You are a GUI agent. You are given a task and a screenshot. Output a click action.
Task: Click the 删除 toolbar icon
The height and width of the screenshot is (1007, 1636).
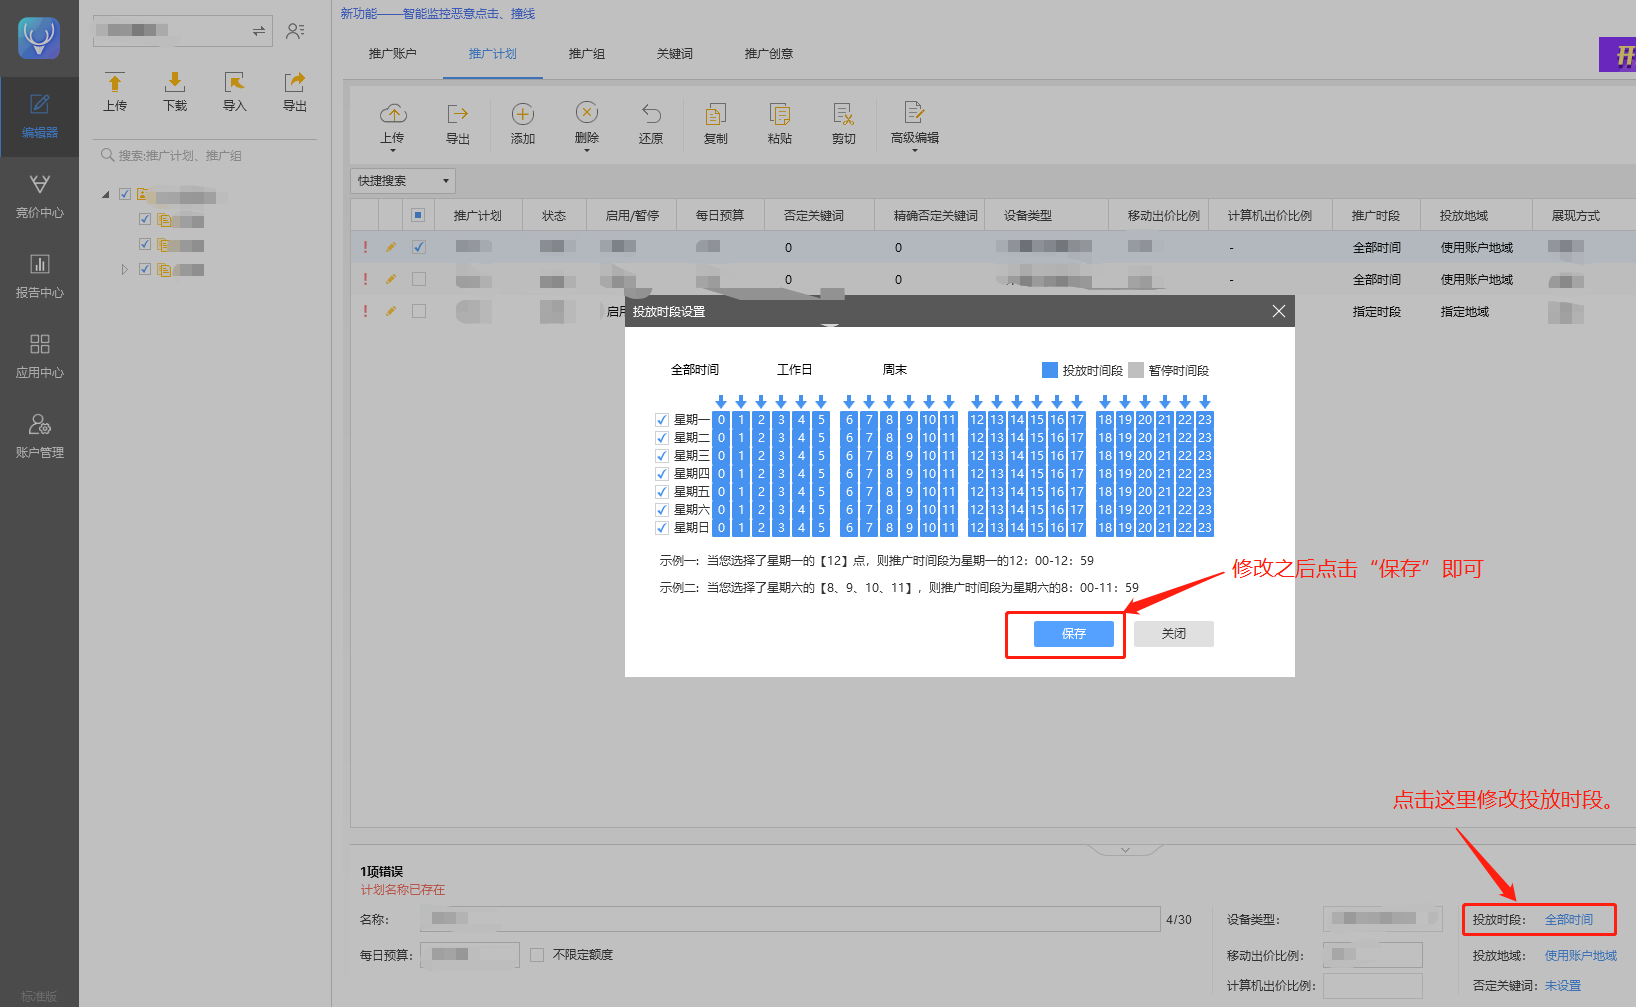point(587,112)
